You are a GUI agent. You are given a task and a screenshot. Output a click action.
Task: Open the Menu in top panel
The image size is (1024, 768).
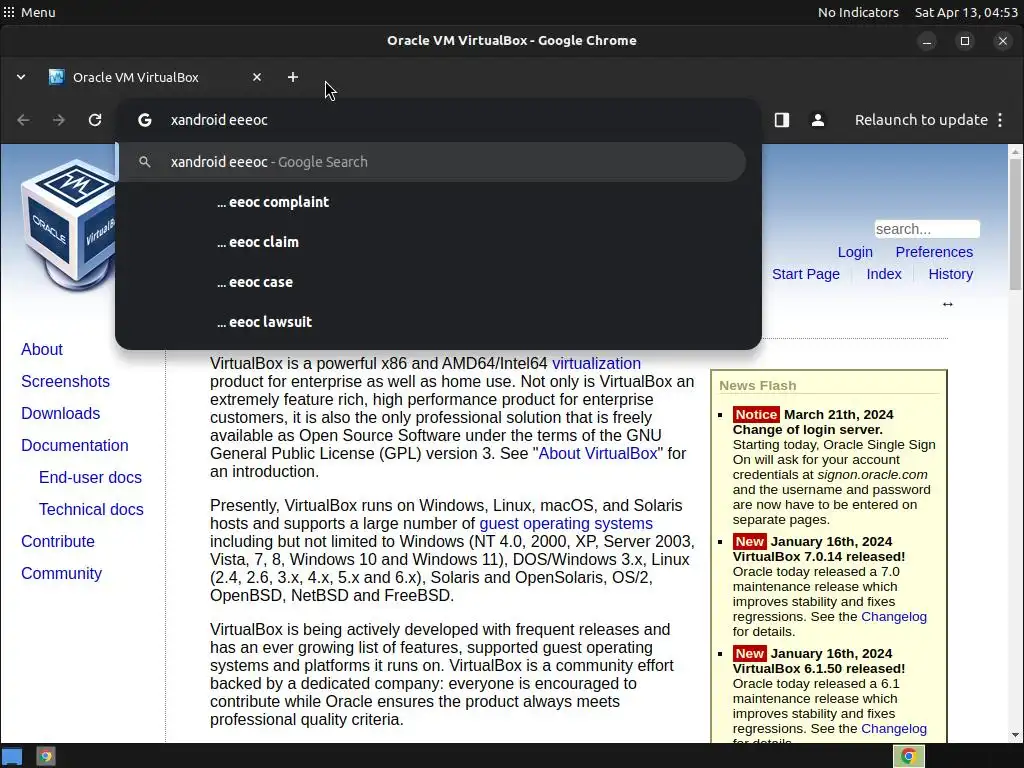29,12
